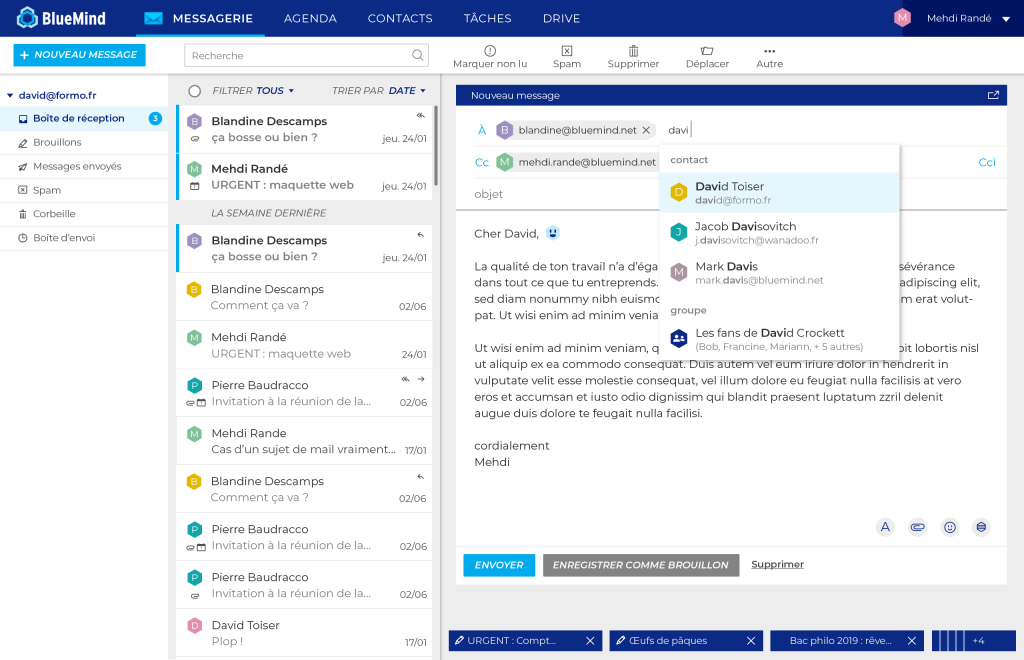Viewport: 1024px width, 660px height.
Task: Remove blandine@bluemind.net recipient chip
Action: pyautogui.click(x=646, y=130)
